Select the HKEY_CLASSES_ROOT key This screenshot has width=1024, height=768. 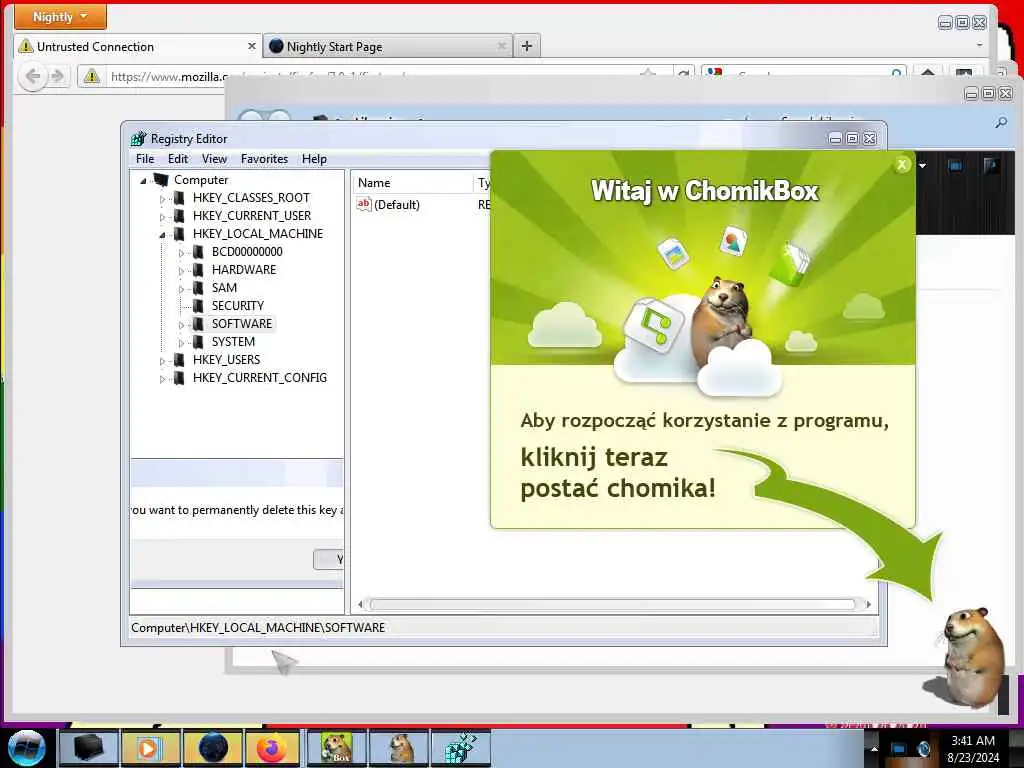point(251,197)
